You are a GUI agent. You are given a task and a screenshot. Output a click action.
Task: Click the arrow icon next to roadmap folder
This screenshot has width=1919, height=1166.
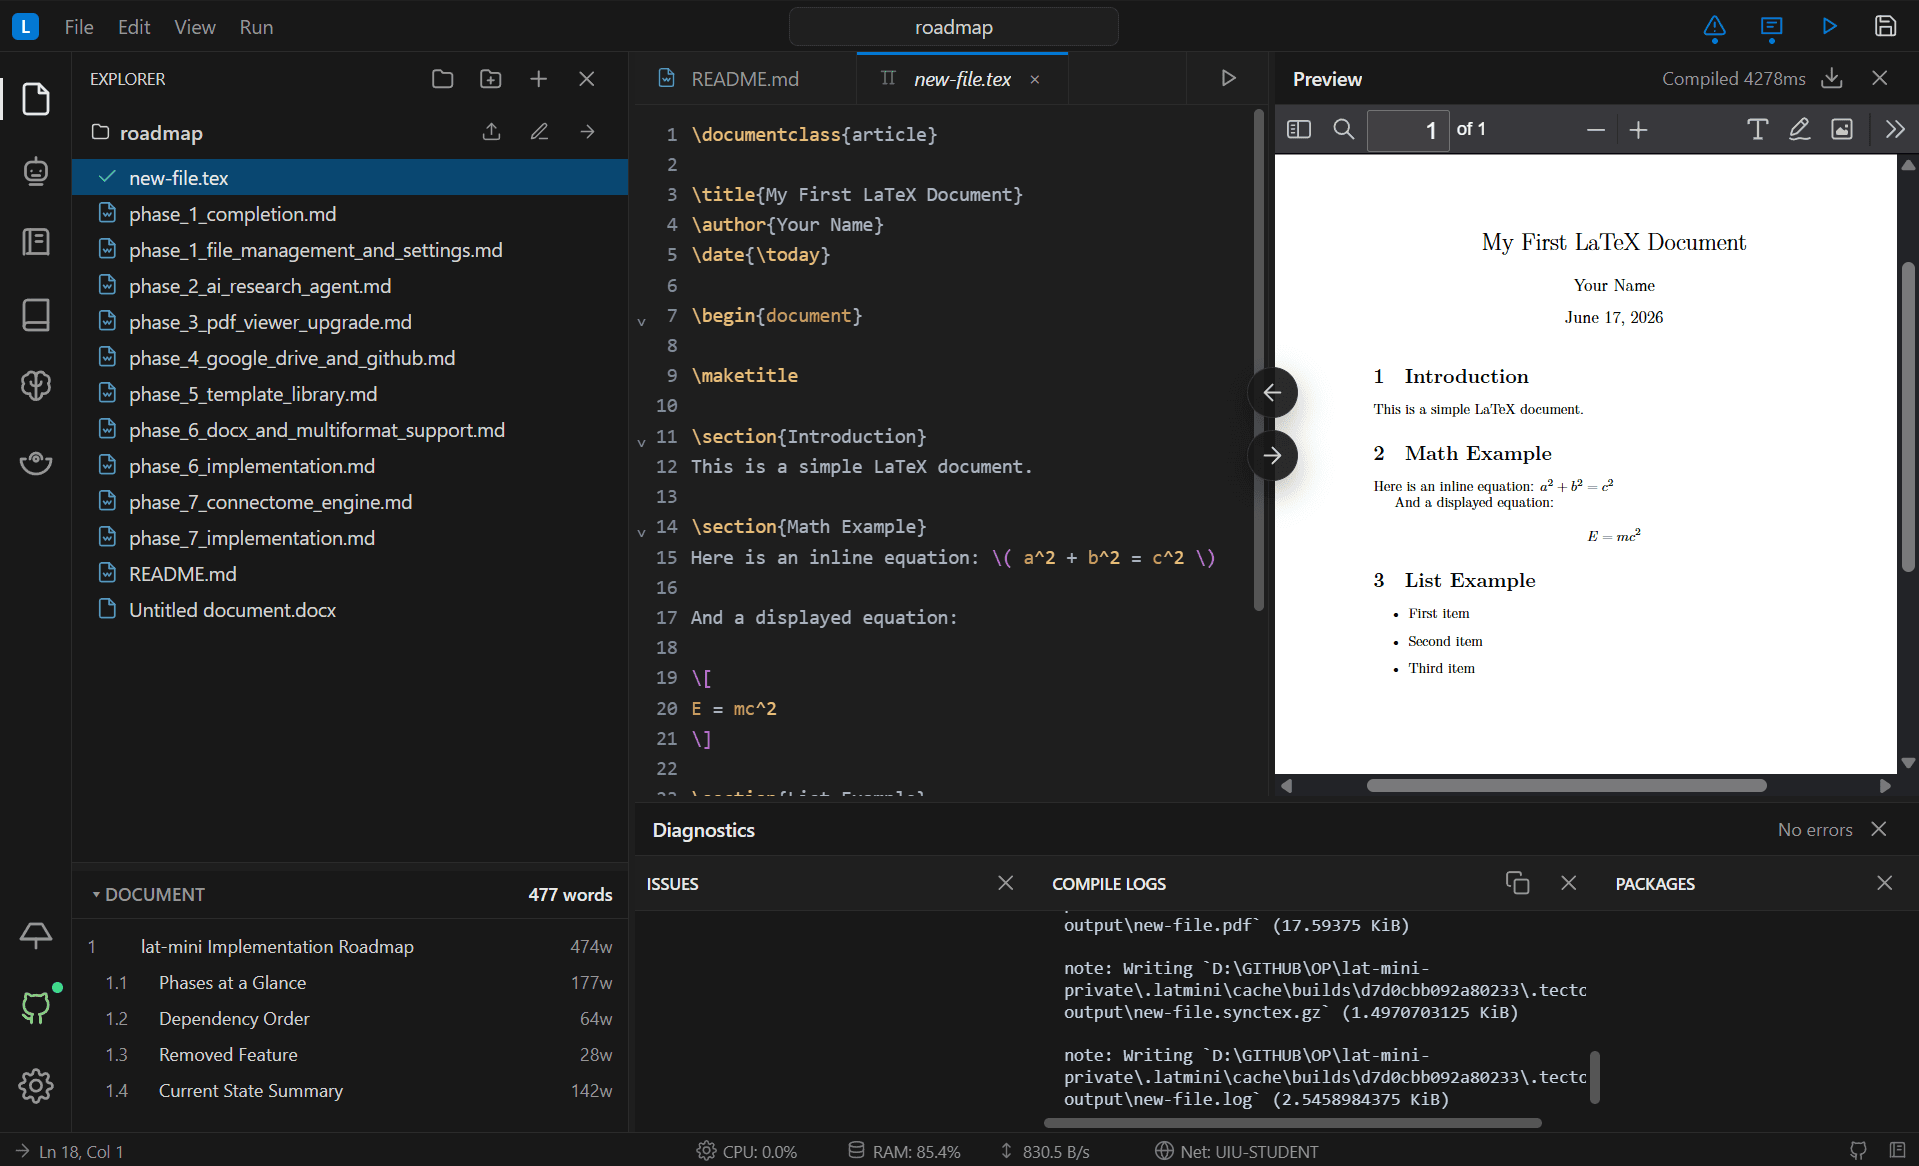(587, 132)
